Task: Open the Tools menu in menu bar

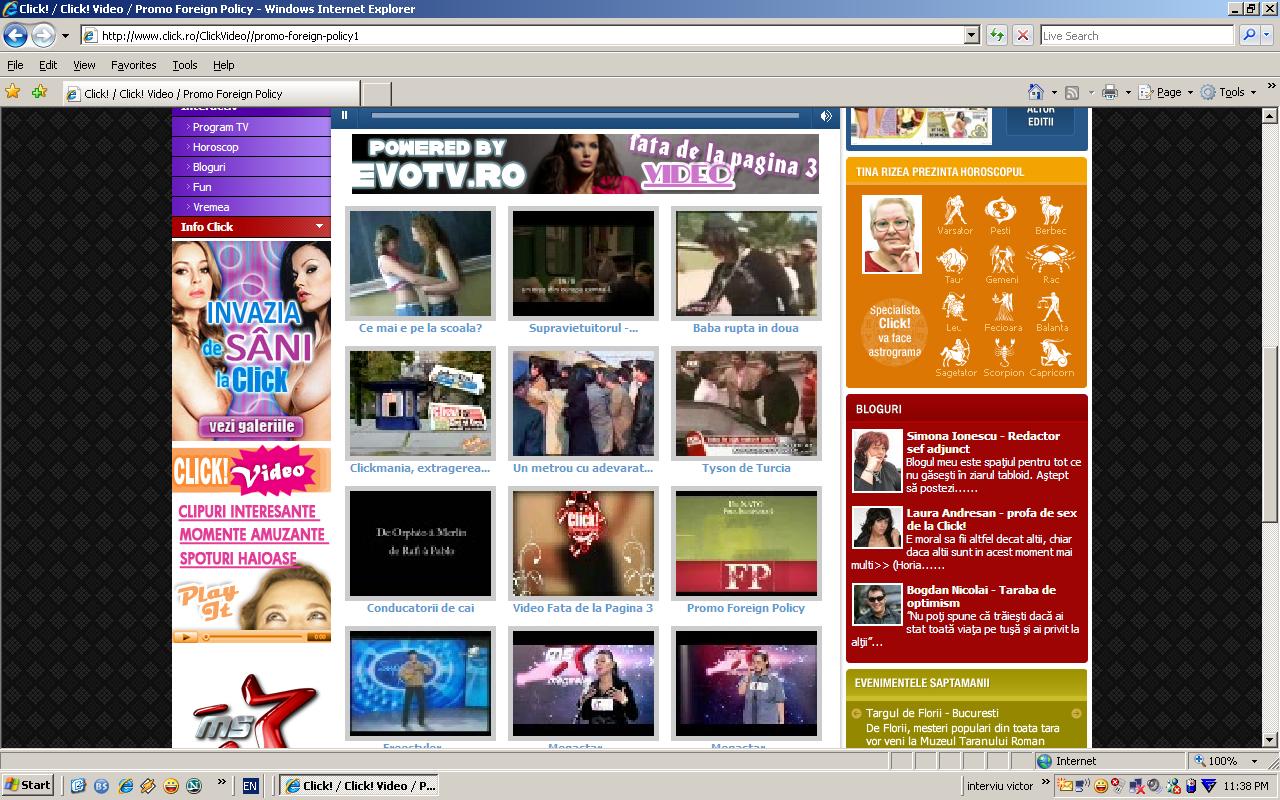Action: click(x=185, y=65)
